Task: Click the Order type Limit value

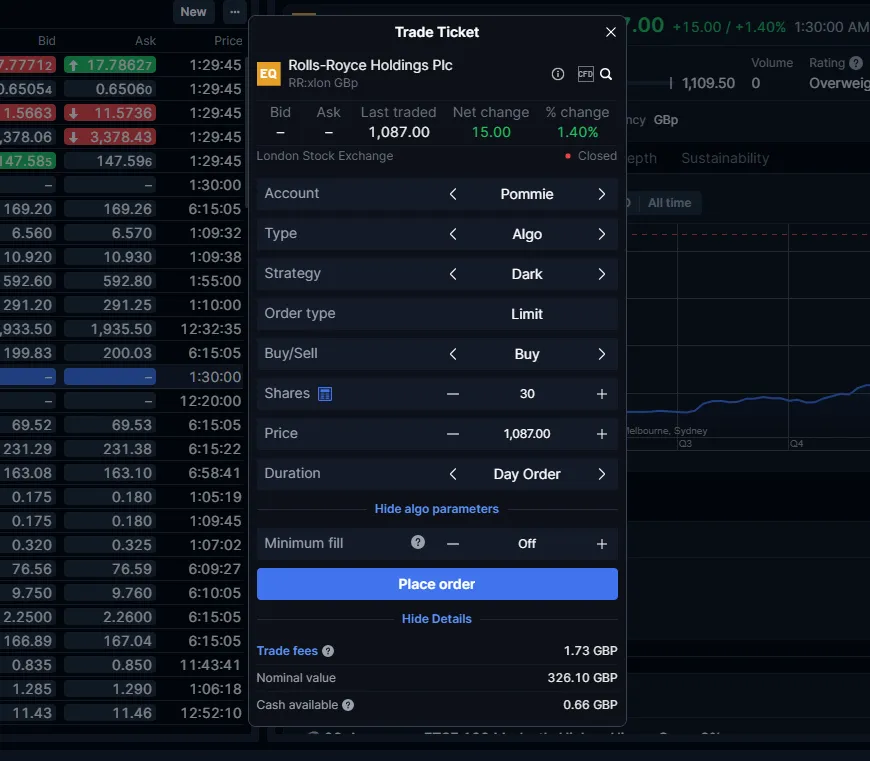Action: coord(527,314)
